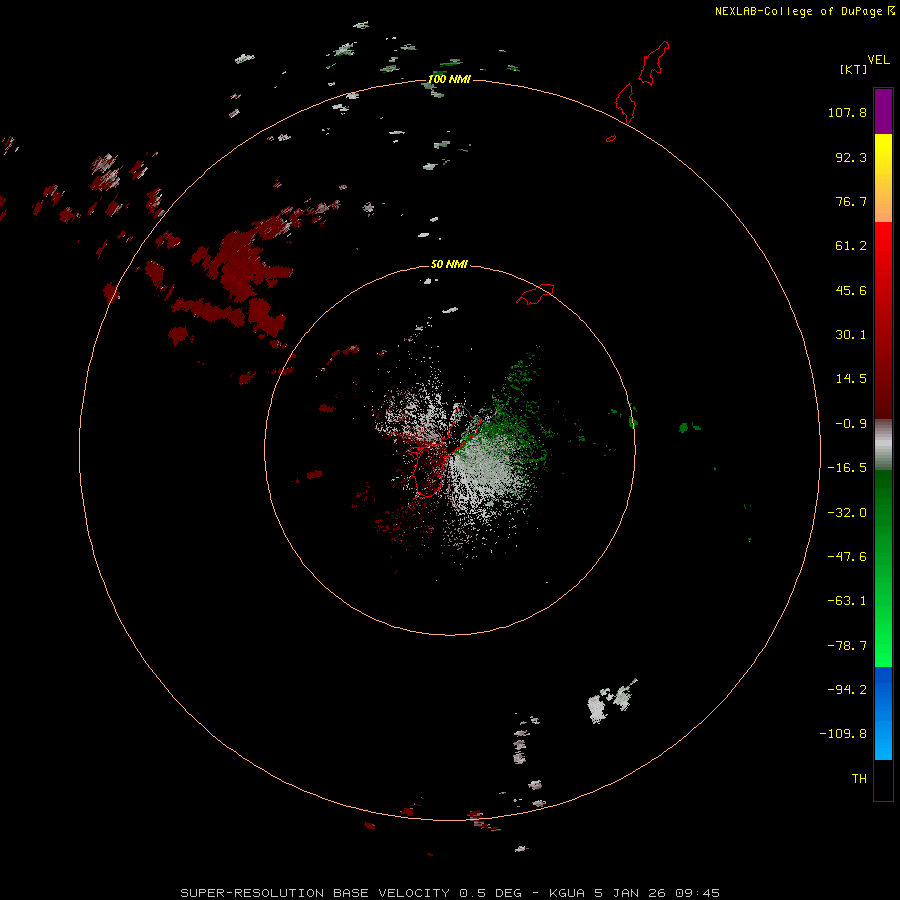Click the -109.8 legend value
Viewport: 900px width, 900px height.
pos(843,734)
